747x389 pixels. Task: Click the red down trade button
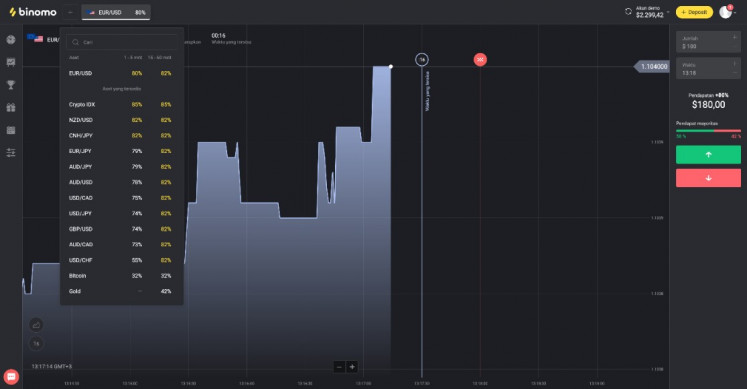coord(708,178)
